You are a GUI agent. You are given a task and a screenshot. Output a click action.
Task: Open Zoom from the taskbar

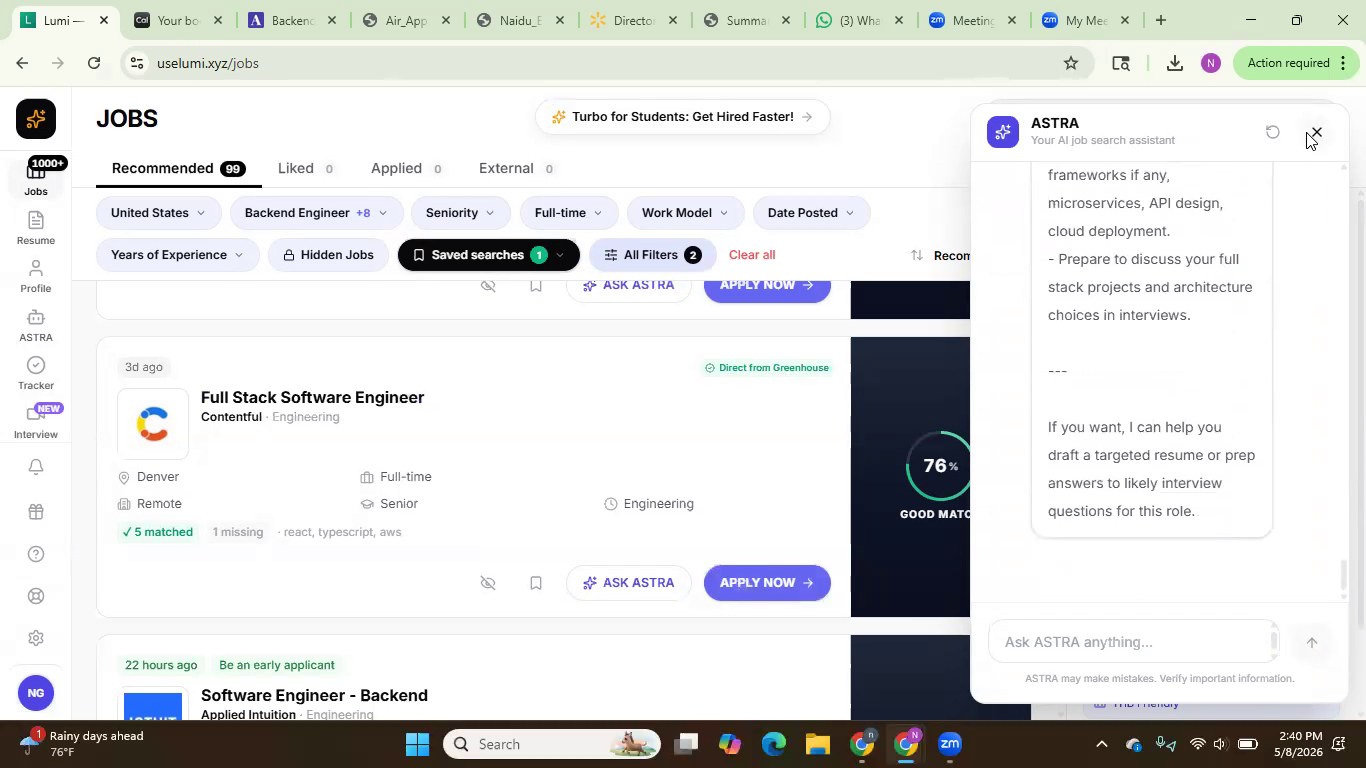click(950, 744)
